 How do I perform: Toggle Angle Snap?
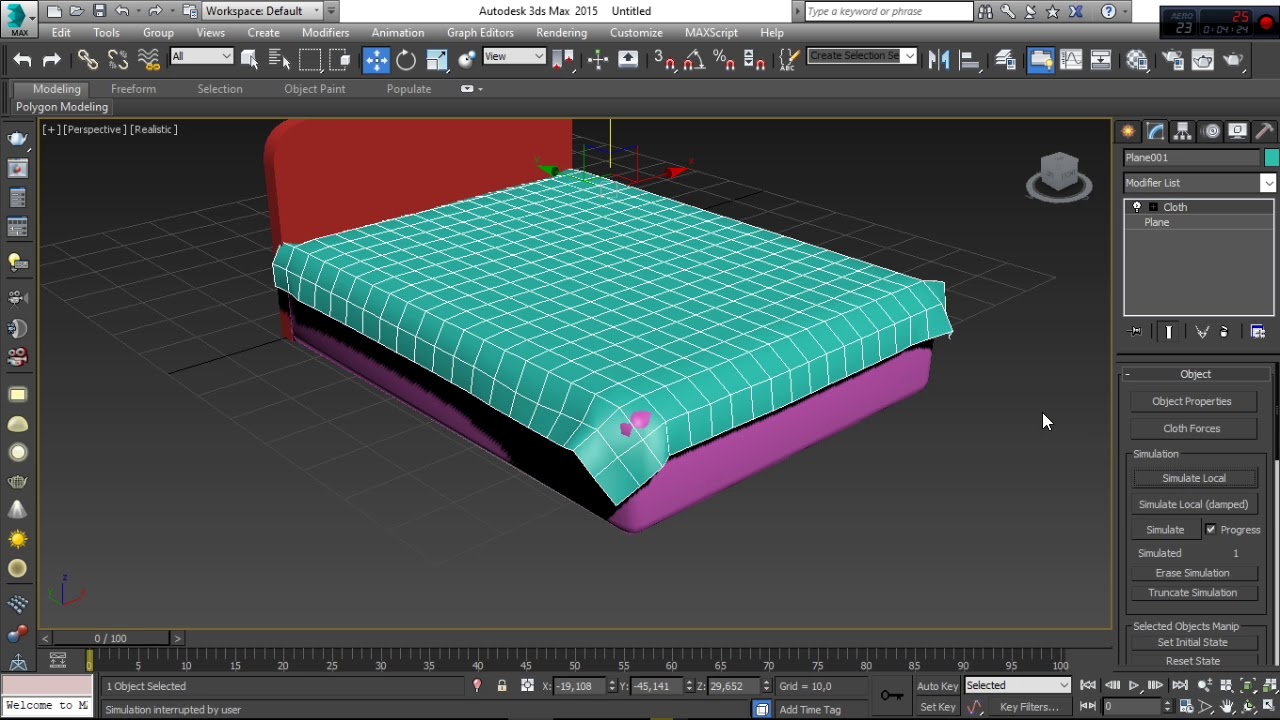pos(694,60)
